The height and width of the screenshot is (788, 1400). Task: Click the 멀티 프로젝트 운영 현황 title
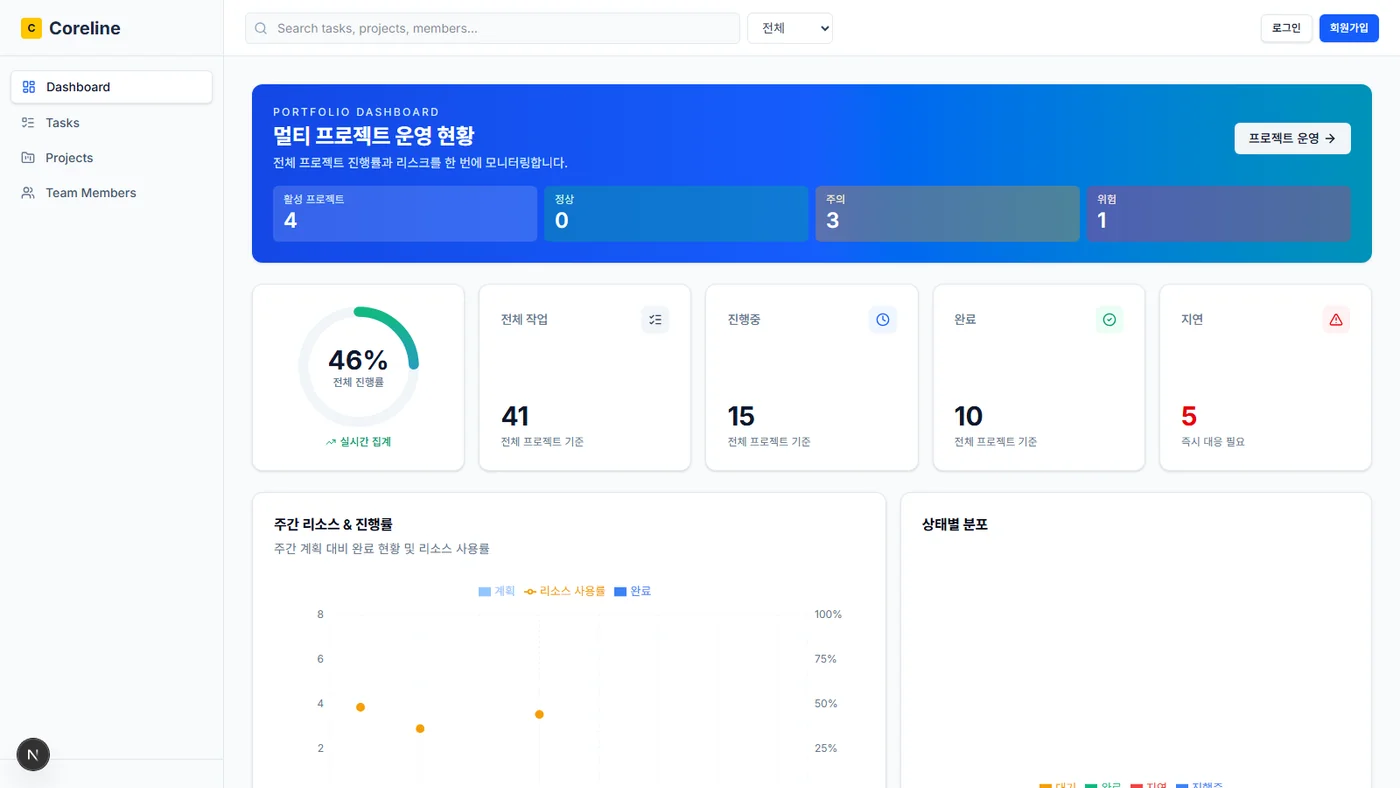[x=373, y=136]
